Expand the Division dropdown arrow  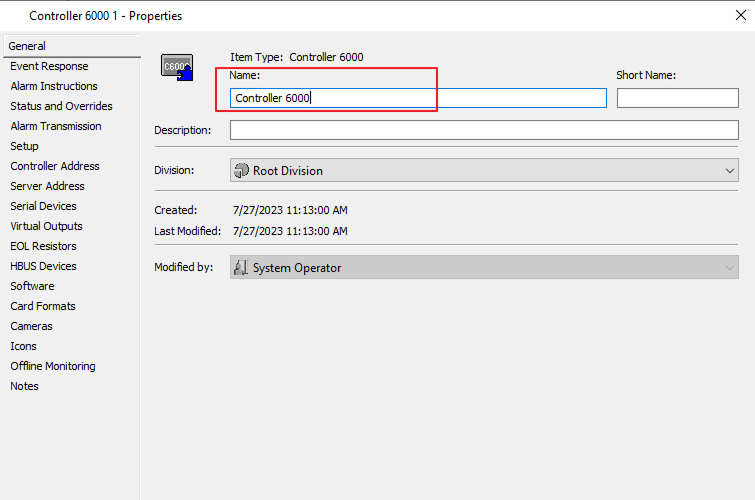pos(729,171)
